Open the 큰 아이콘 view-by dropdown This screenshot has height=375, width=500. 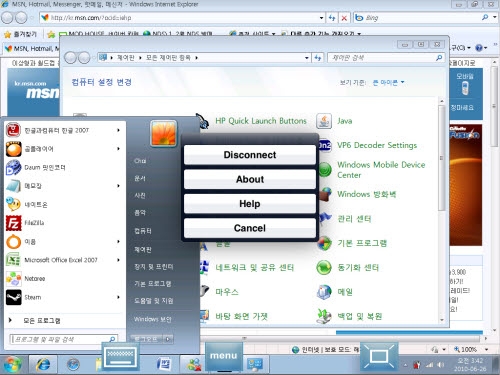tap(388, 82)
